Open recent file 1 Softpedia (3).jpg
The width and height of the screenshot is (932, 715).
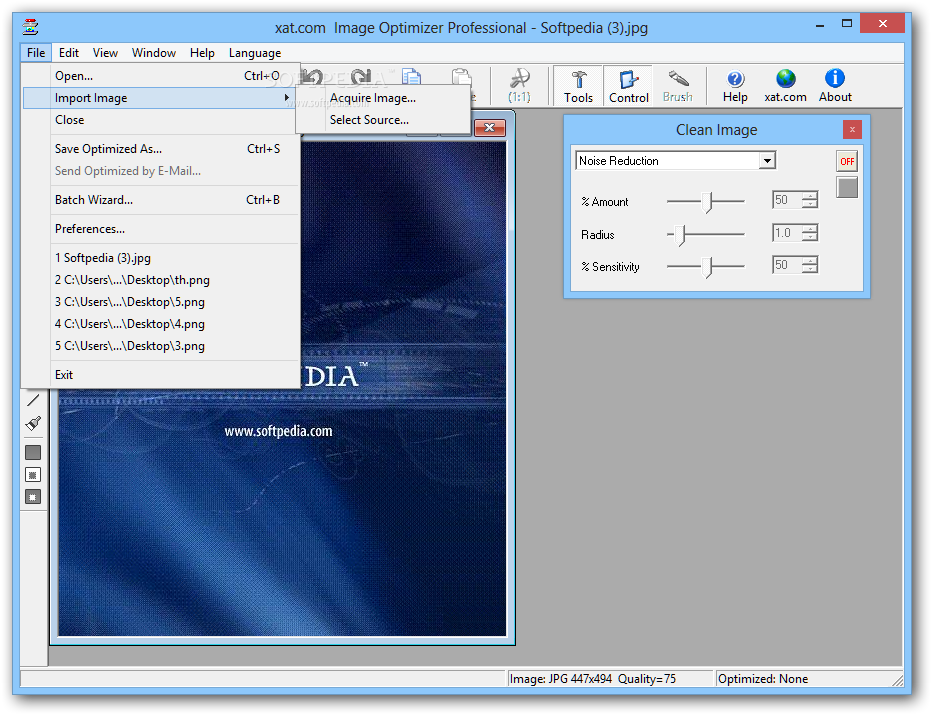click(x=160, y=258)
